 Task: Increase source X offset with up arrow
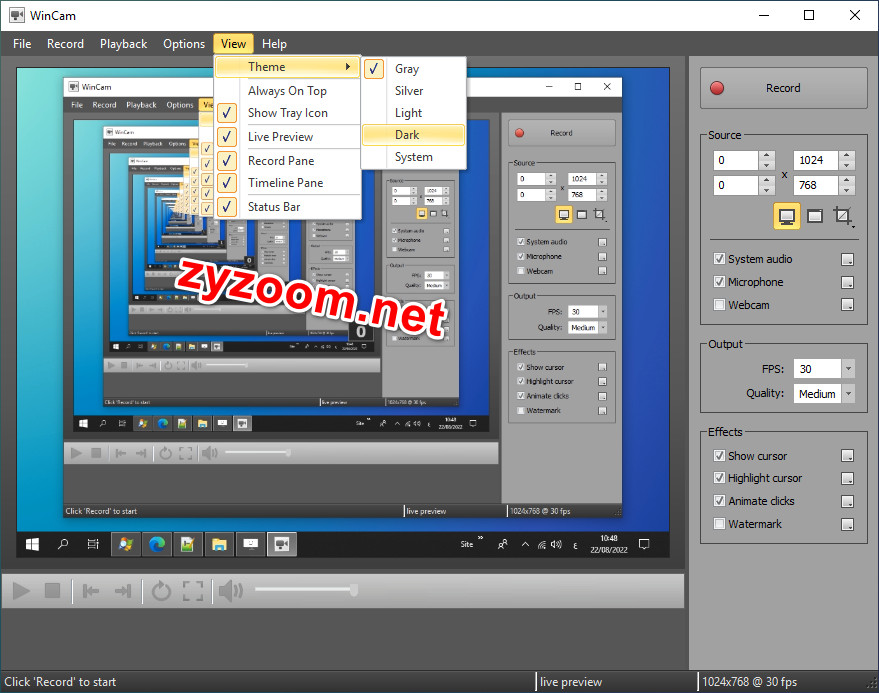pos(767,155)
